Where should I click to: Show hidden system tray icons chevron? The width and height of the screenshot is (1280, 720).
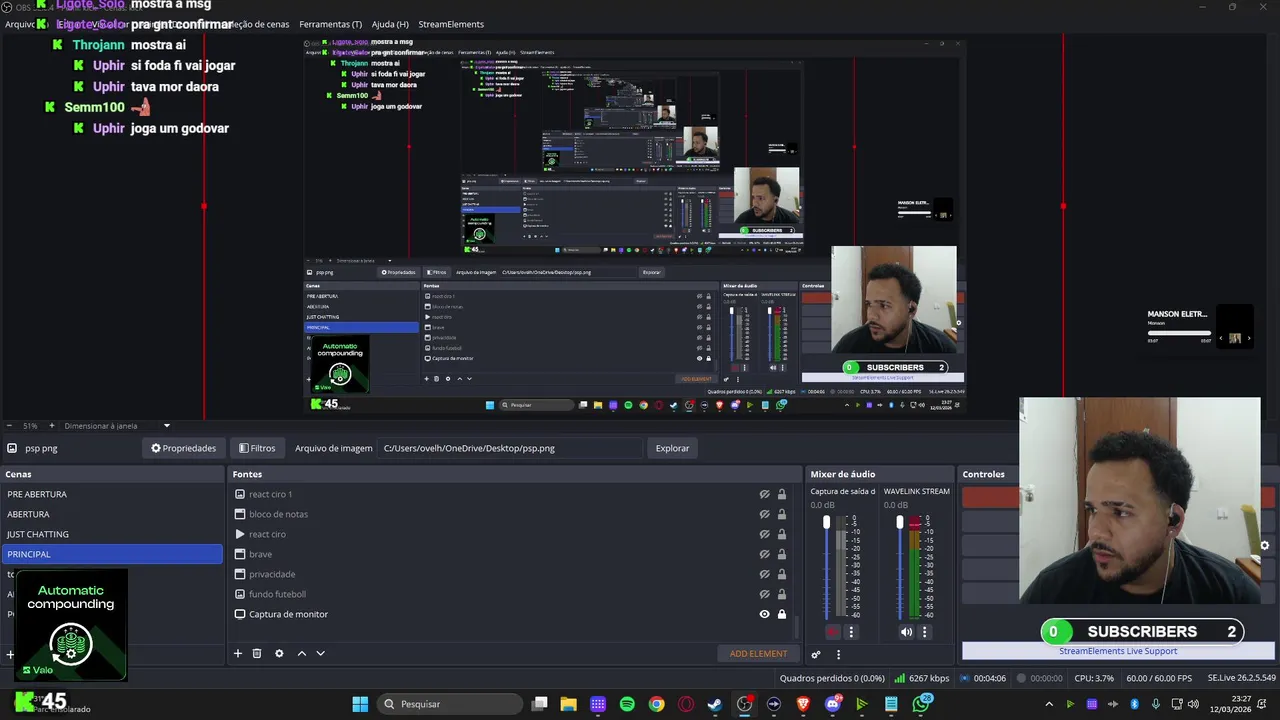click(1048, 704)
